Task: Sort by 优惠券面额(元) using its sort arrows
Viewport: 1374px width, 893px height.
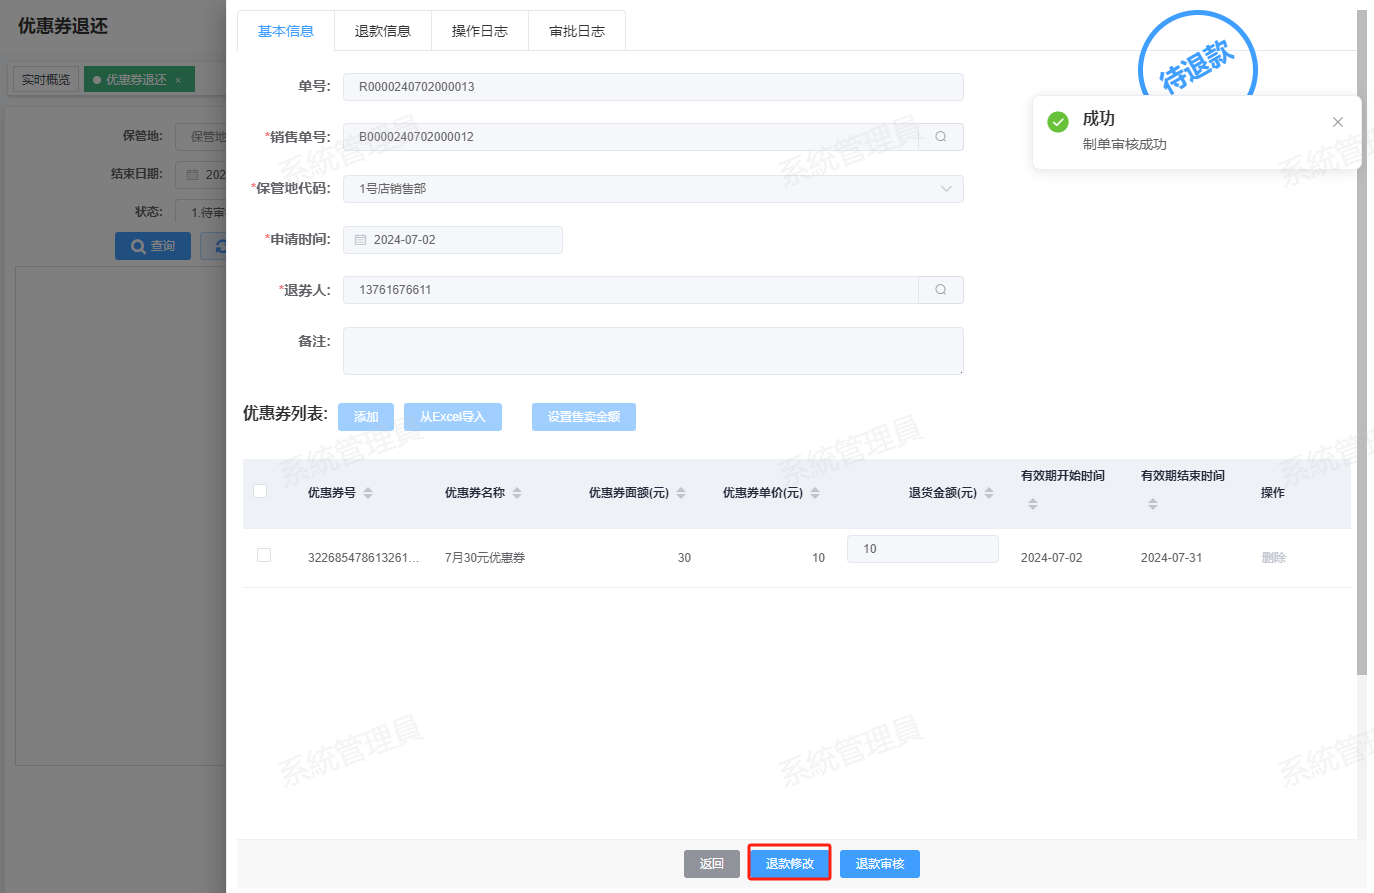Action: (x=681, y=493)
